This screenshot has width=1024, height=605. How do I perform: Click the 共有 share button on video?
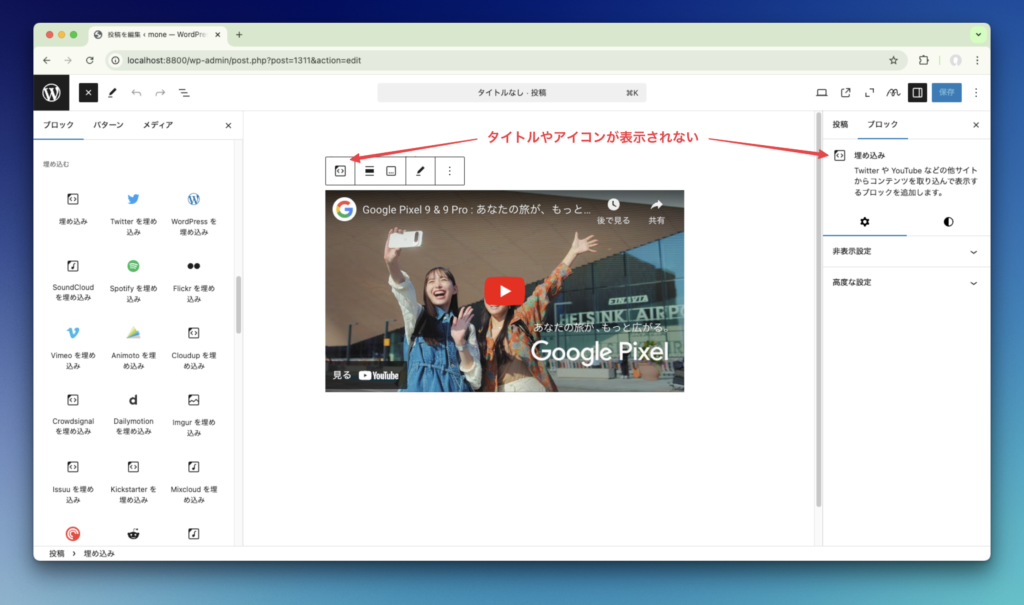656,212
